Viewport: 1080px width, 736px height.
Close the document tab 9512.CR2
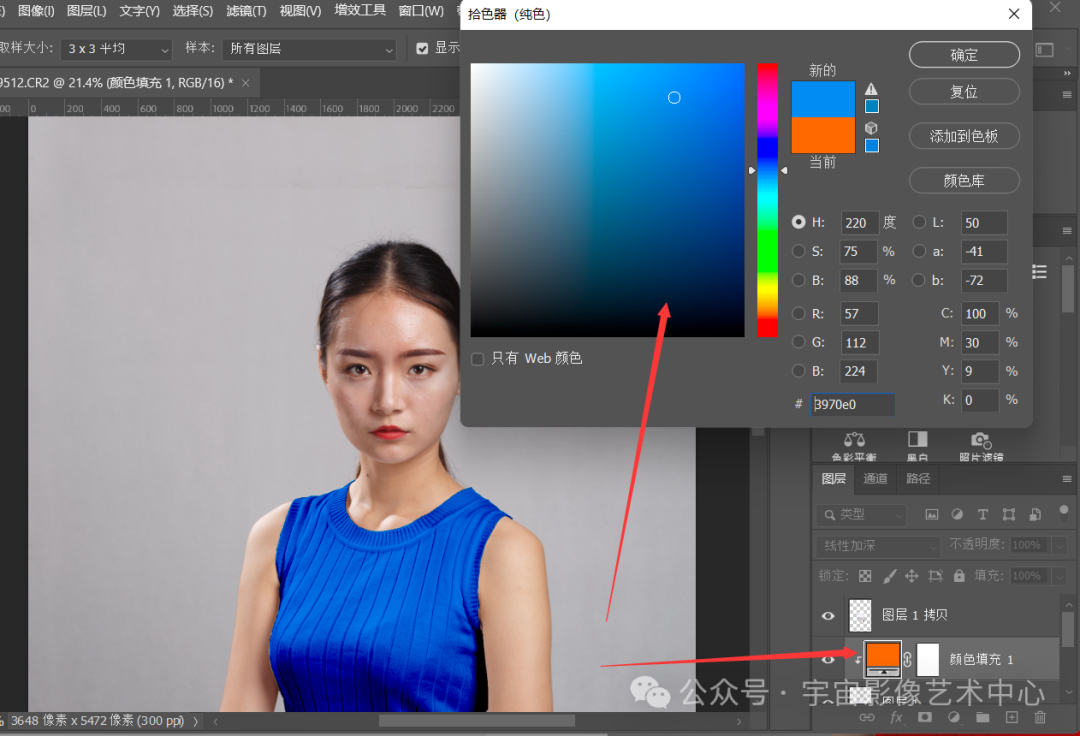point(245,83)
